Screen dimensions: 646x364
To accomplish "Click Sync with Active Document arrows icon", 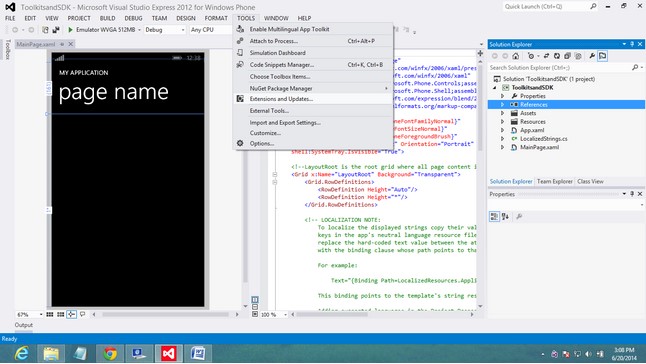I will [546, 56].
